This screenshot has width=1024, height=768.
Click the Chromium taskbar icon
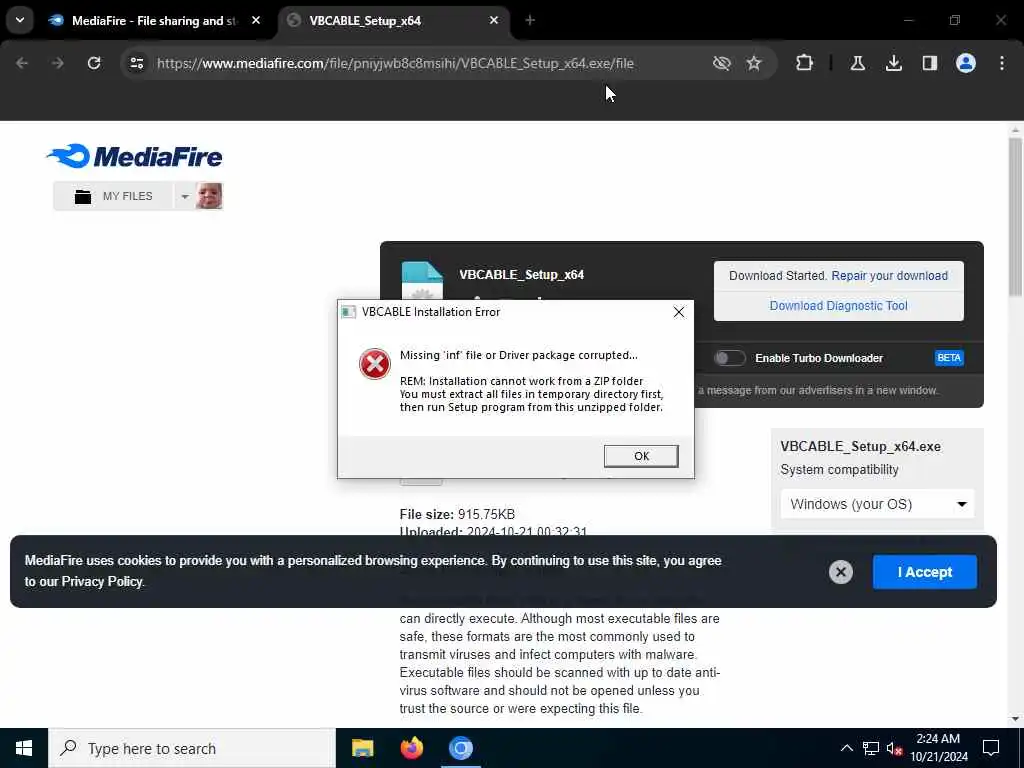460,748
